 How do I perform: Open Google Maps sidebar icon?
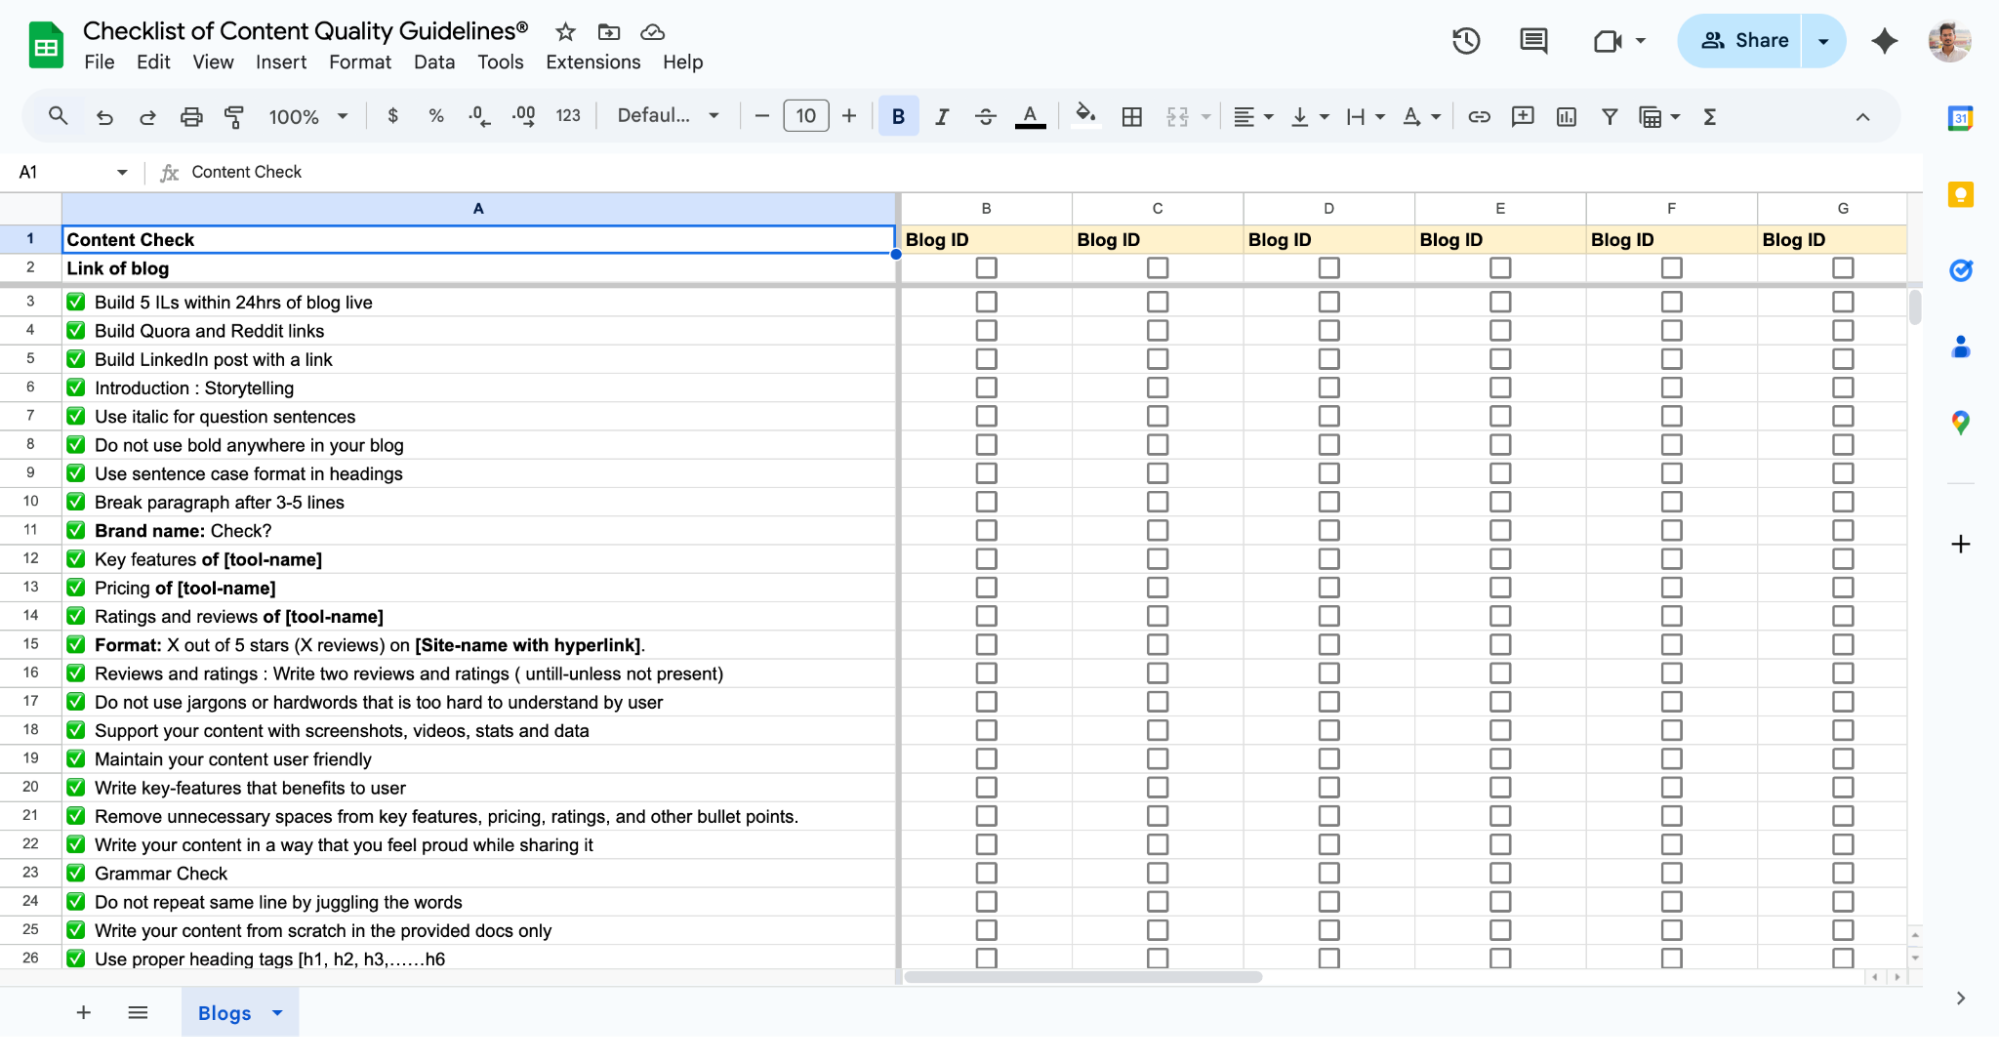(1960, 423)
